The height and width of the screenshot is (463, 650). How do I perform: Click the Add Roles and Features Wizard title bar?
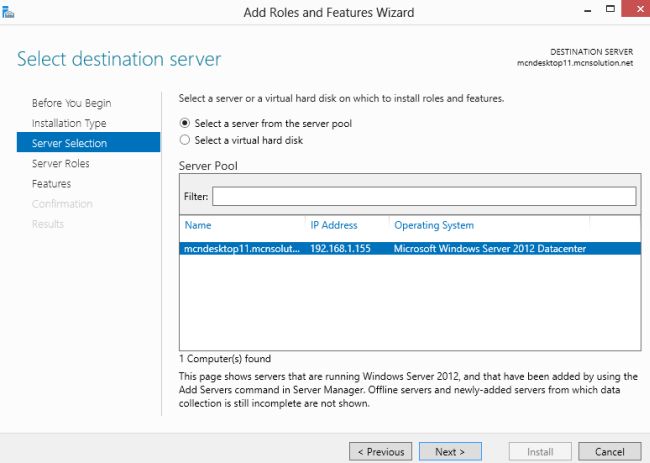pyautogui.click(x=328, y=12)
